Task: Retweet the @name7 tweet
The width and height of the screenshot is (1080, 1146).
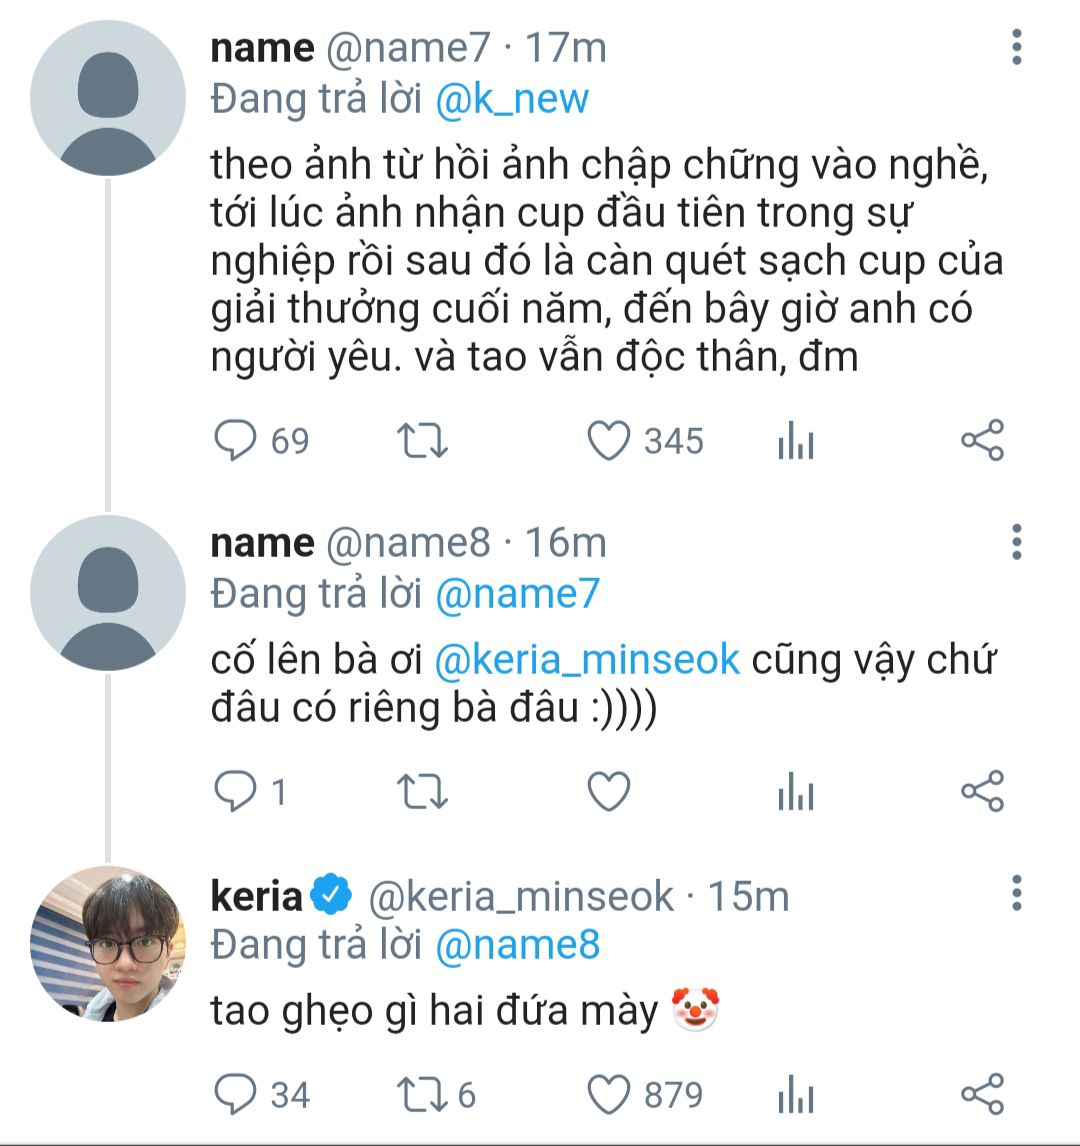Action: [423, 441]
